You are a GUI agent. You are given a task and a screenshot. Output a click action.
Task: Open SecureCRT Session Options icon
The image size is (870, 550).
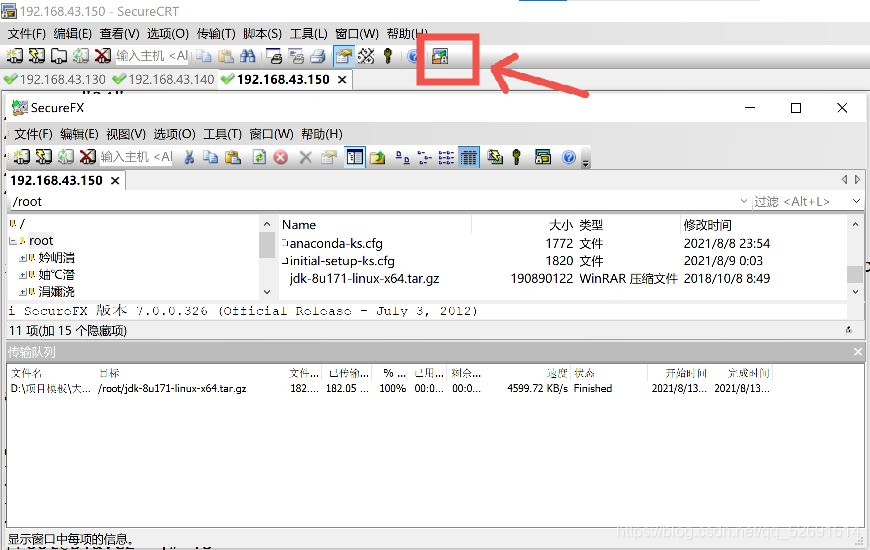pyautogui.click(x=343, y=55)
